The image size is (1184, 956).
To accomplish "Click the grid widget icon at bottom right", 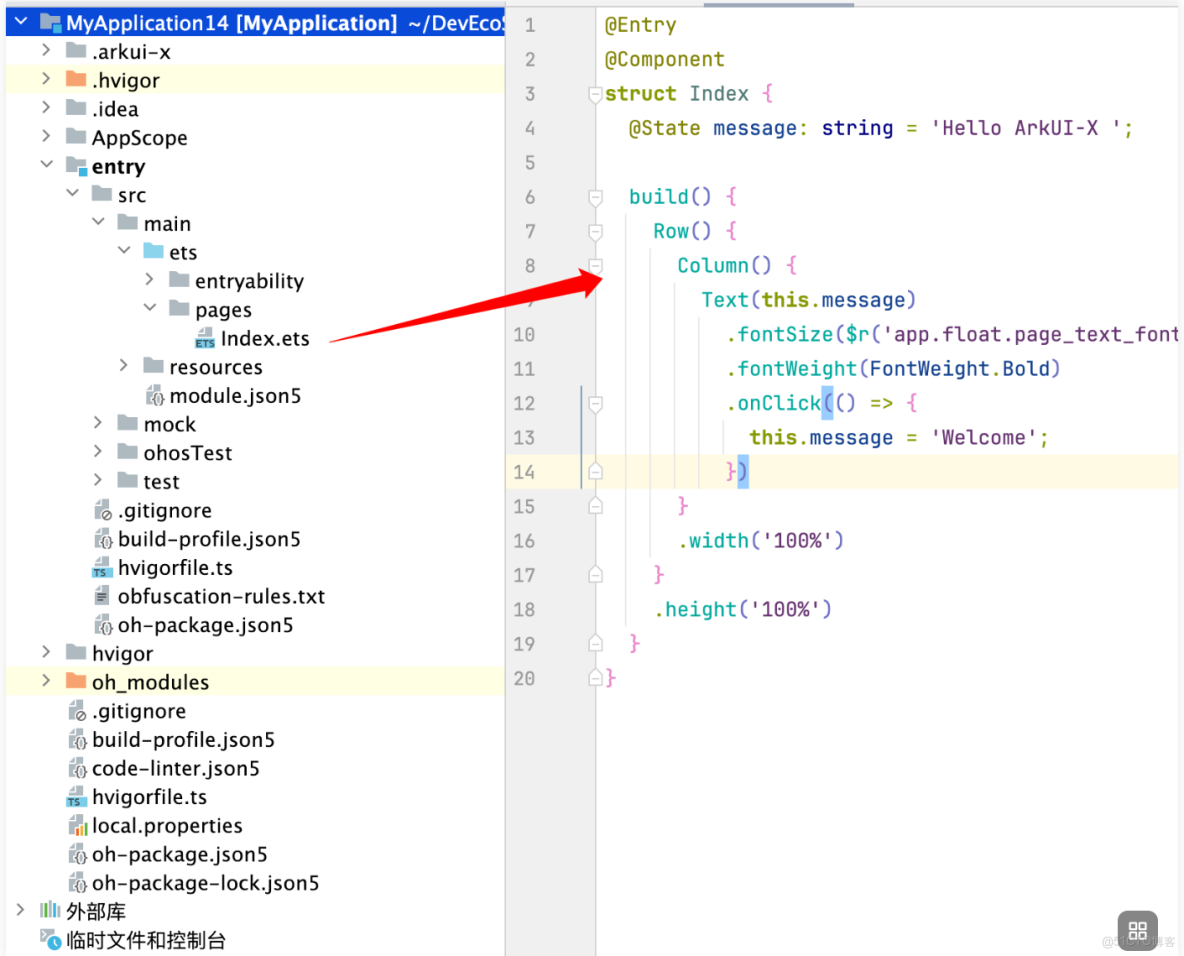I will [x=1138, y=931].
